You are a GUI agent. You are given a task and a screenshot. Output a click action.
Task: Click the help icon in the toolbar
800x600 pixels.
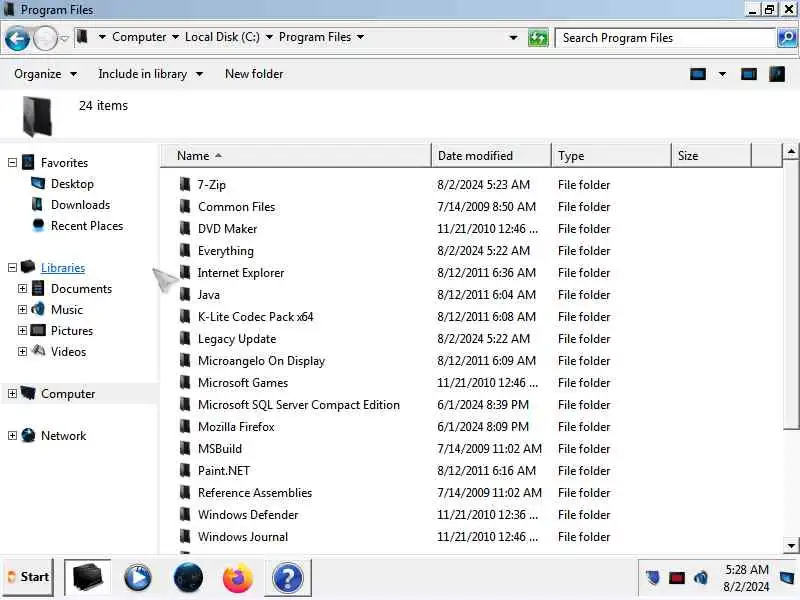point(777,74)
